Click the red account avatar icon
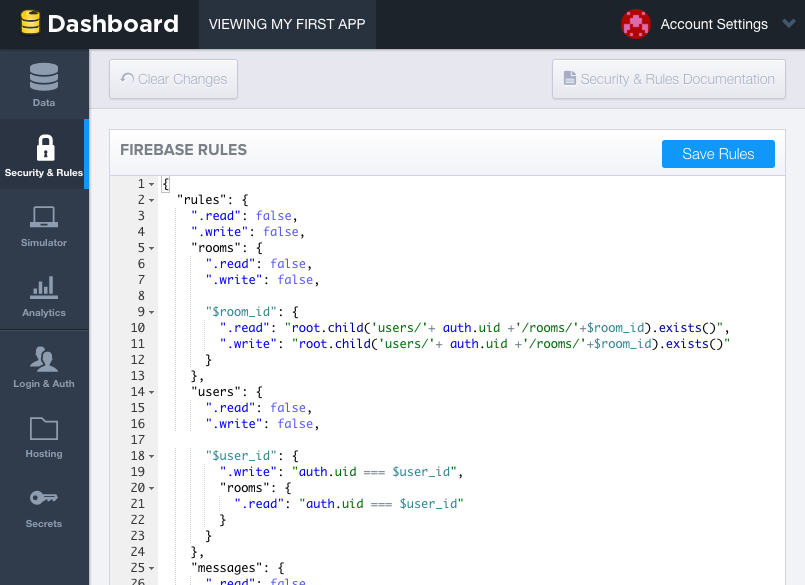Screen dimensions: 805x585 (x=636, y=24)
